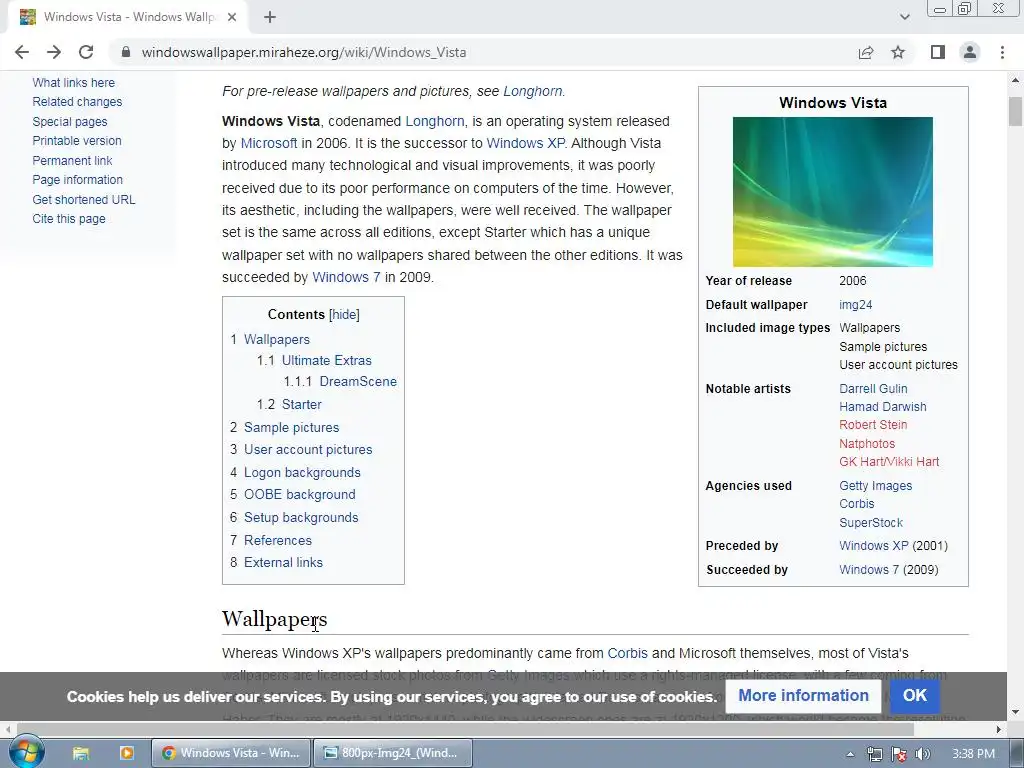Screen dimensions: 1024x768
Task: Open the browser side panel
Action: click(938, 52)
